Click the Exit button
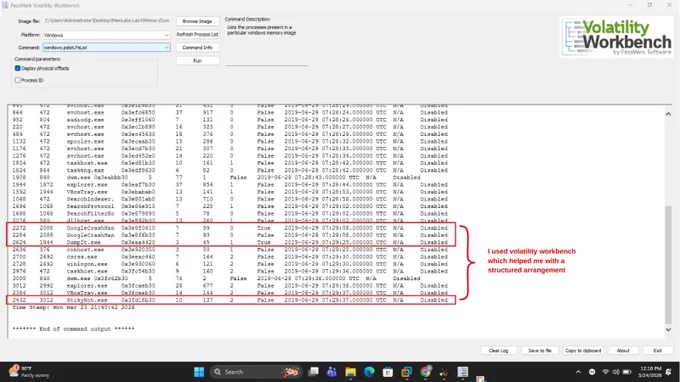 [x=657, y=350]
